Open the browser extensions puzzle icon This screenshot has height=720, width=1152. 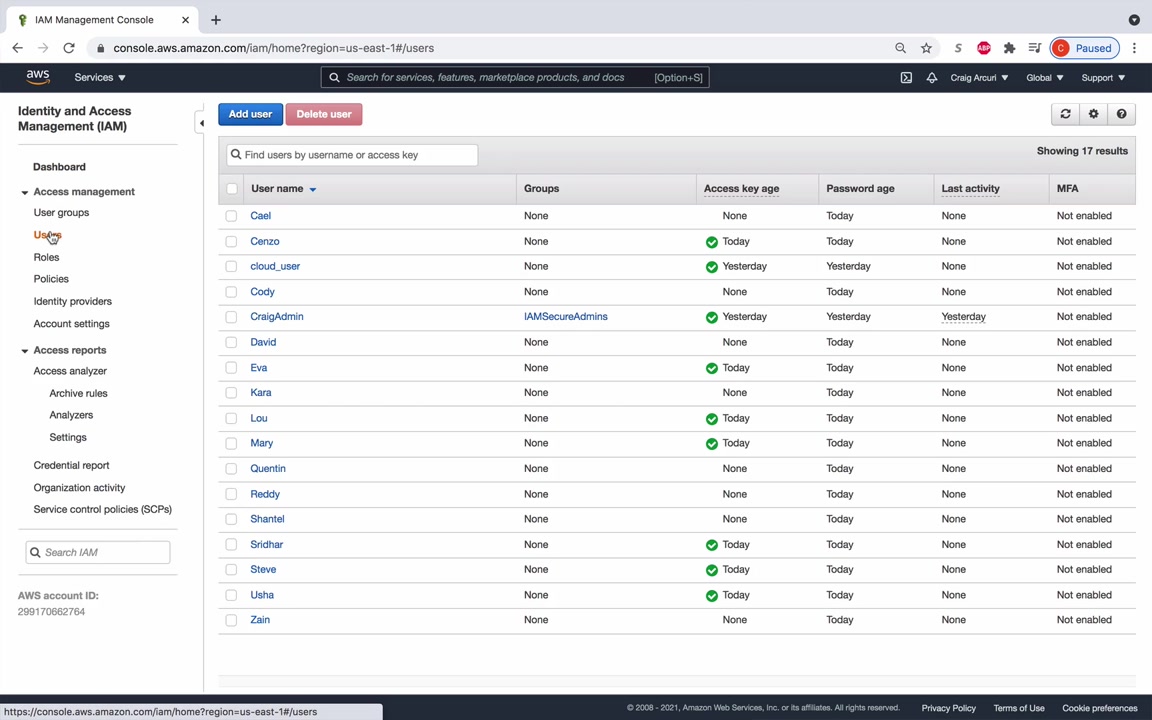1009,48
